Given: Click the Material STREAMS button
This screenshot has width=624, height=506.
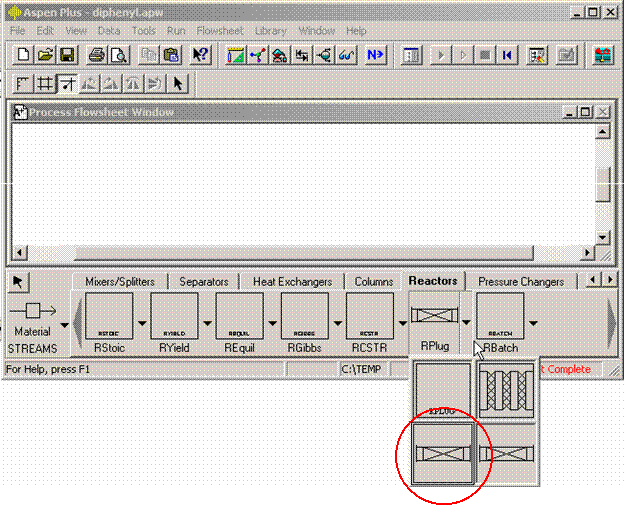Looking at the screenshot, I should pyautogui.click(x=33, y=324).
